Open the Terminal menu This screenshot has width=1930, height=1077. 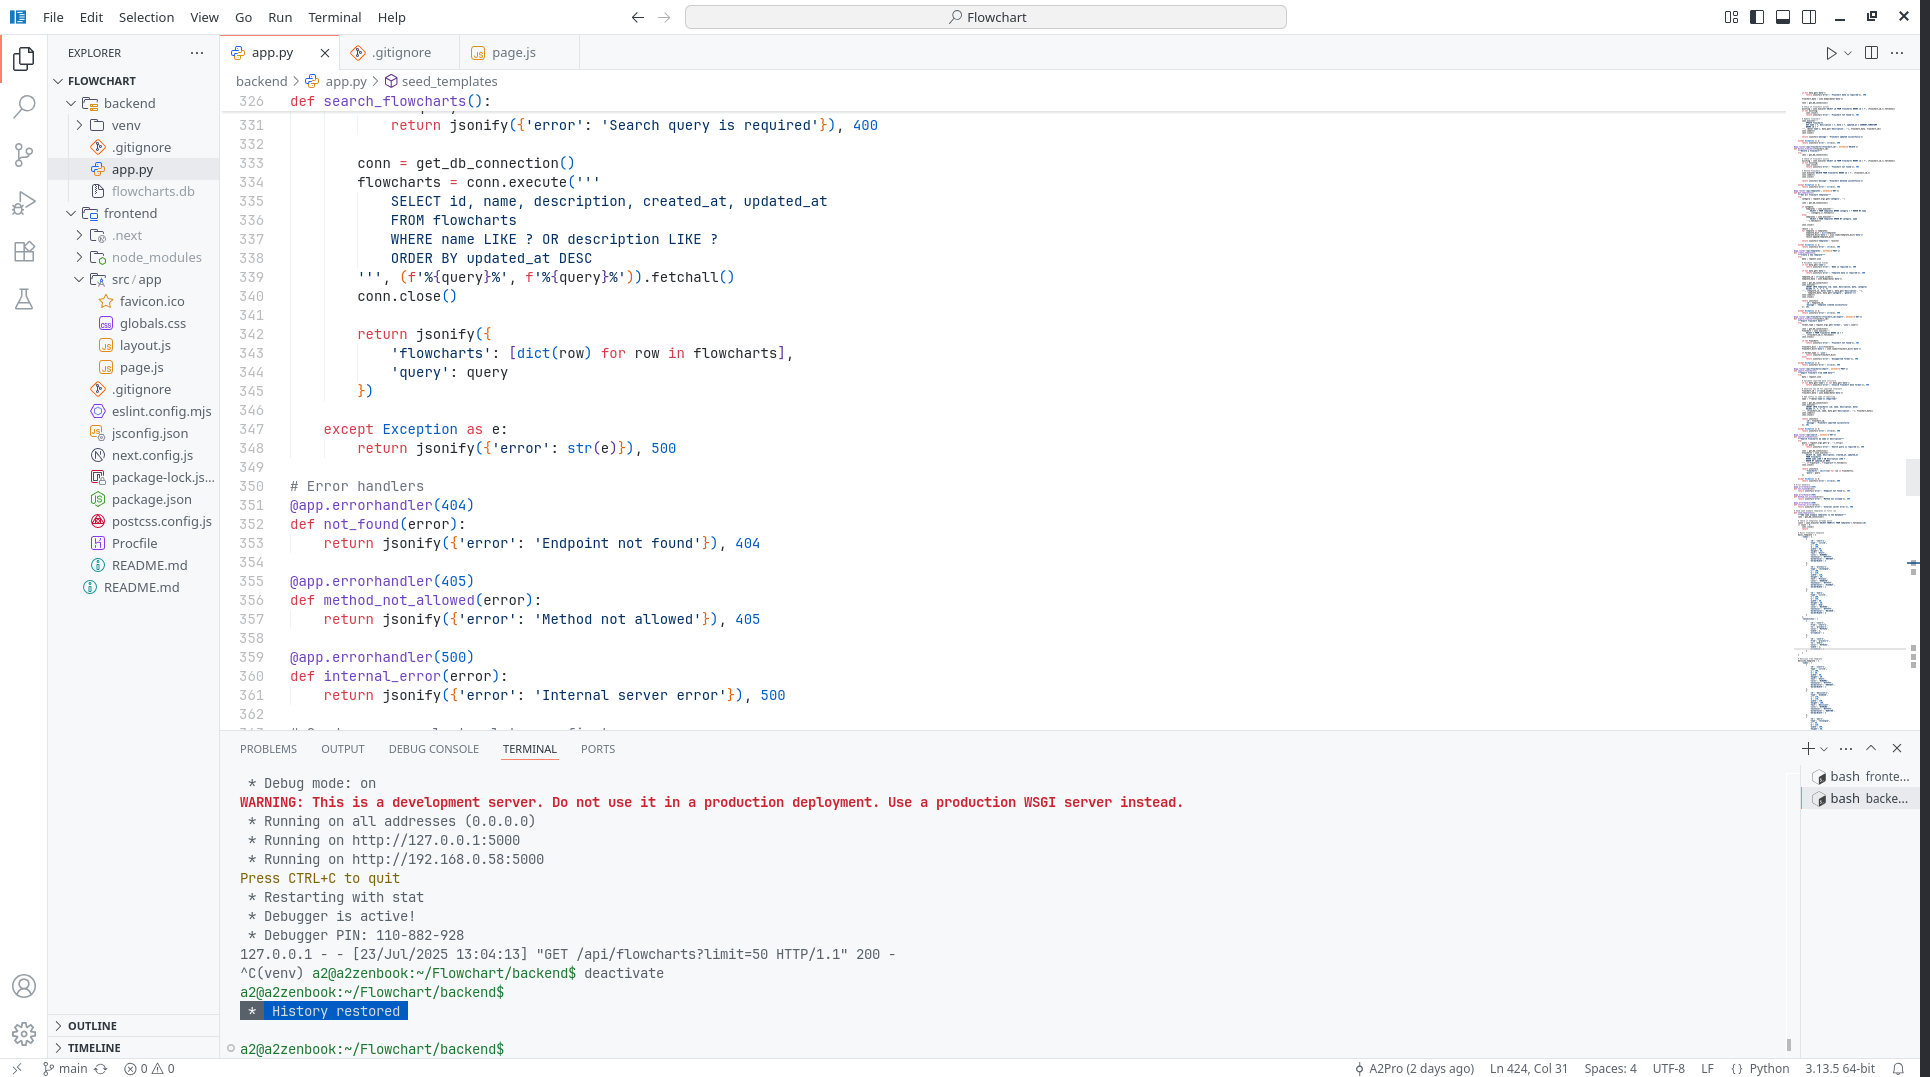pos(334,17)
